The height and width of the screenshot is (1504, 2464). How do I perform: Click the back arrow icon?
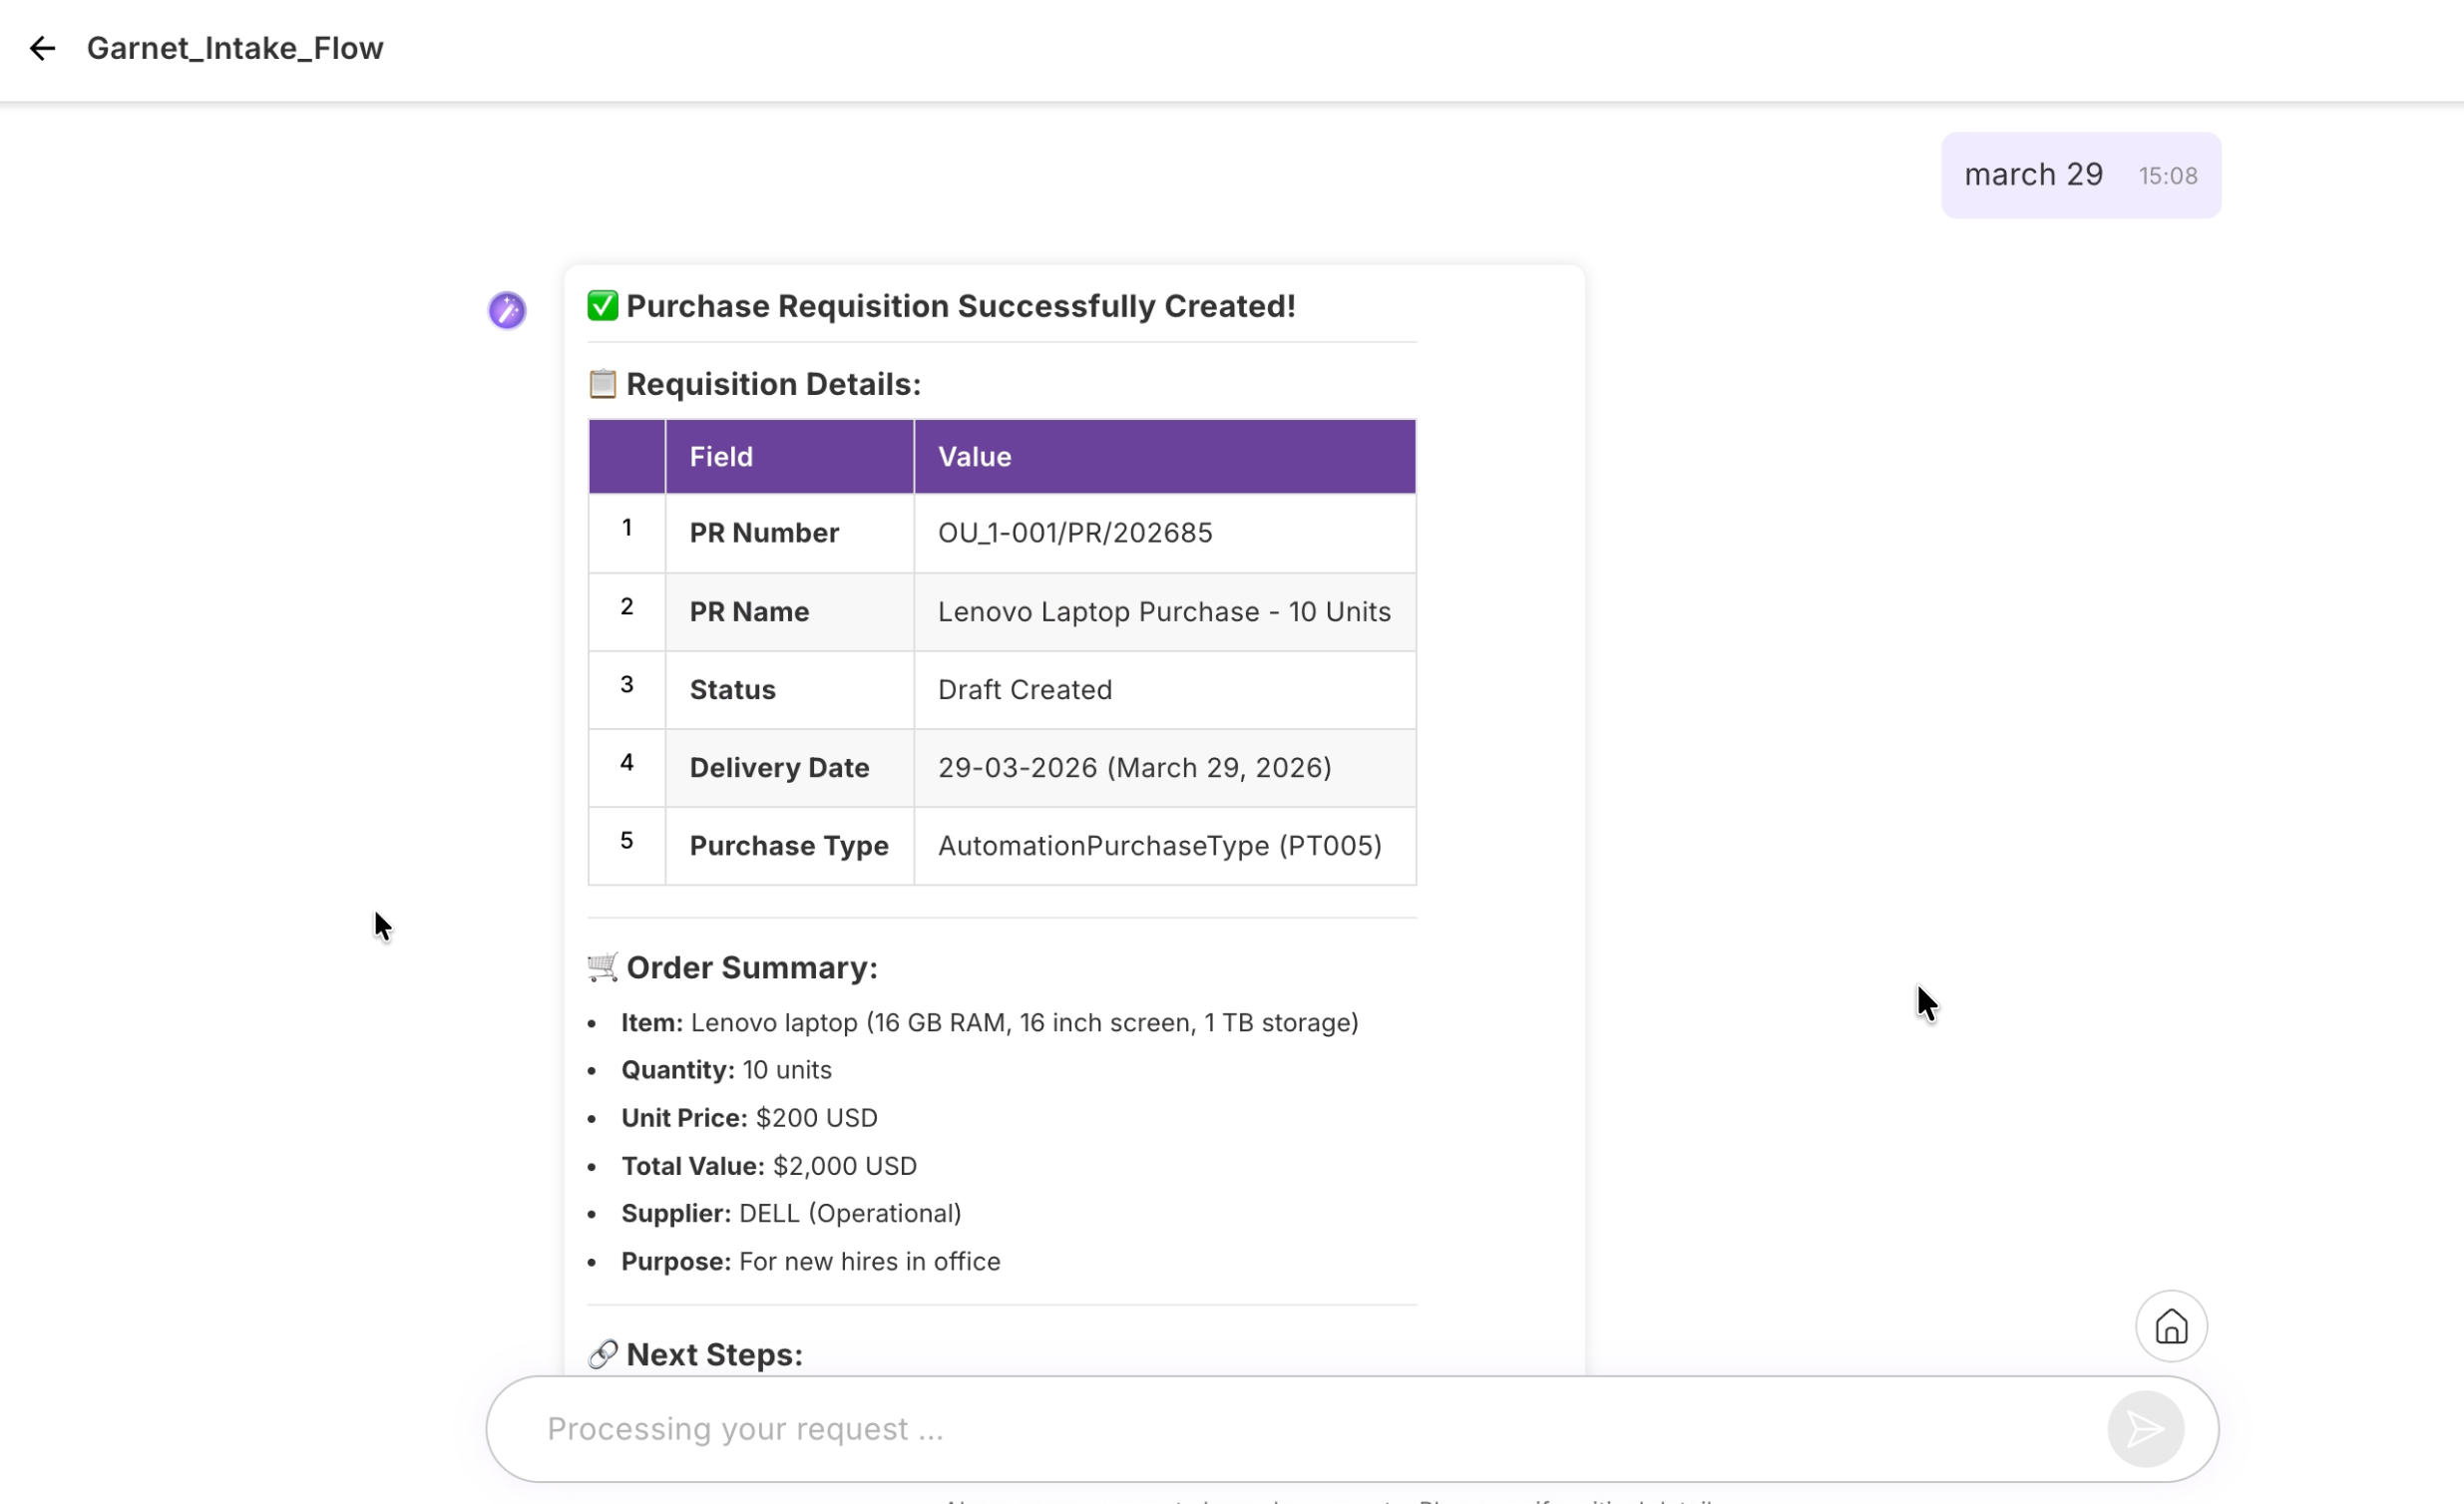pos(42,48)
